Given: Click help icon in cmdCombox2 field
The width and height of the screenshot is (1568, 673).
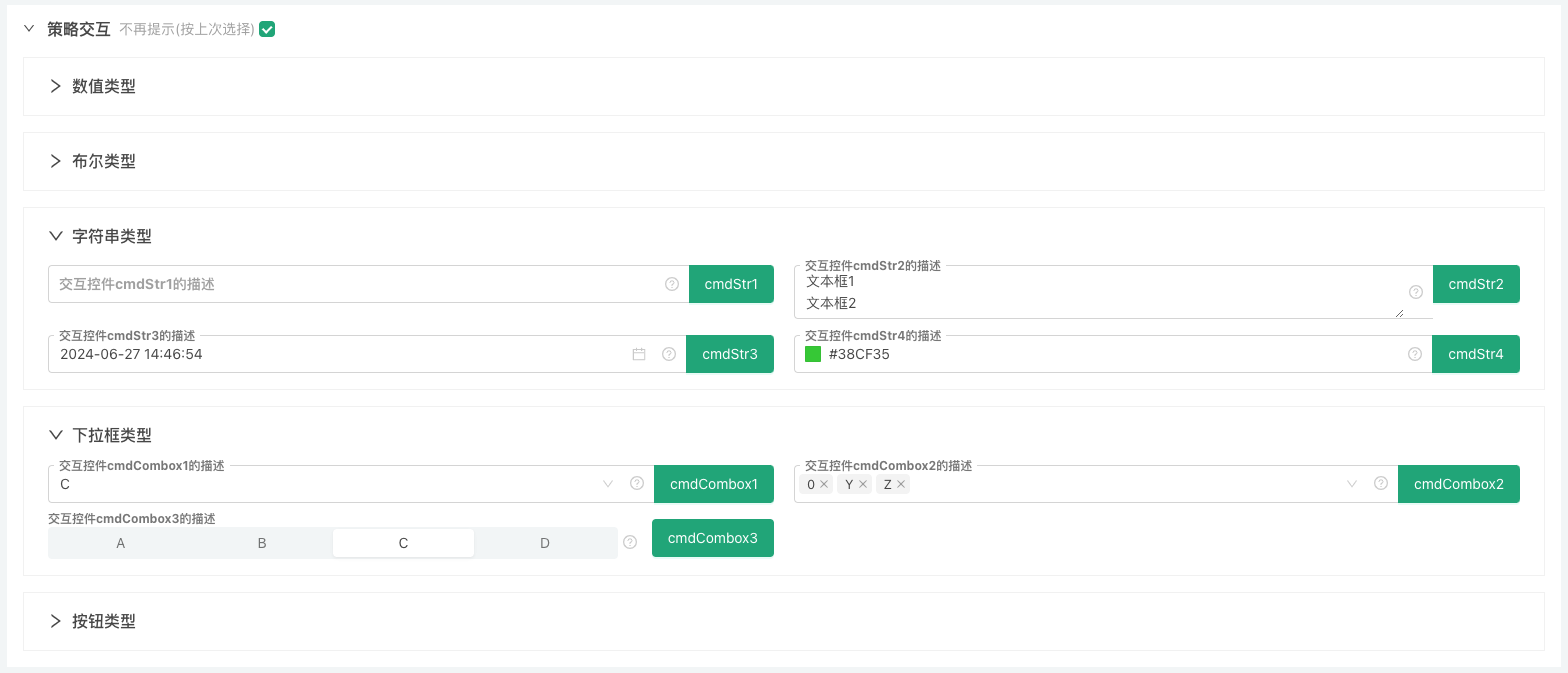Looking at the screenshot, I should [1381, 484].
